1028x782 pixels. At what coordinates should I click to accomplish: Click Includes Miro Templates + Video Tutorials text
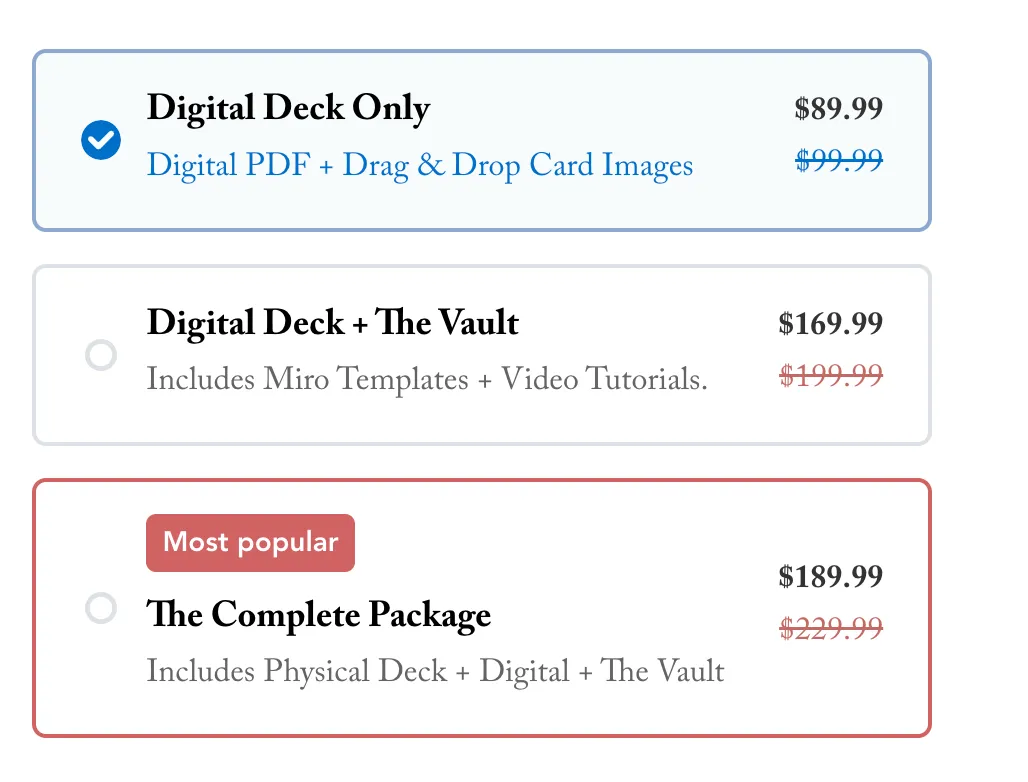click(x=427, y=380)
